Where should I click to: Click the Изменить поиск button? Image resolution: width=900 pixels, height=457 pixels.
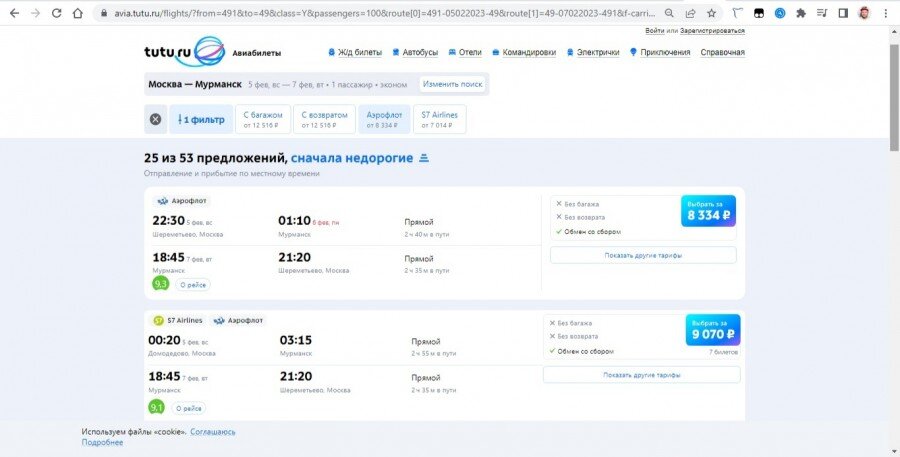[x=452, y=84]
